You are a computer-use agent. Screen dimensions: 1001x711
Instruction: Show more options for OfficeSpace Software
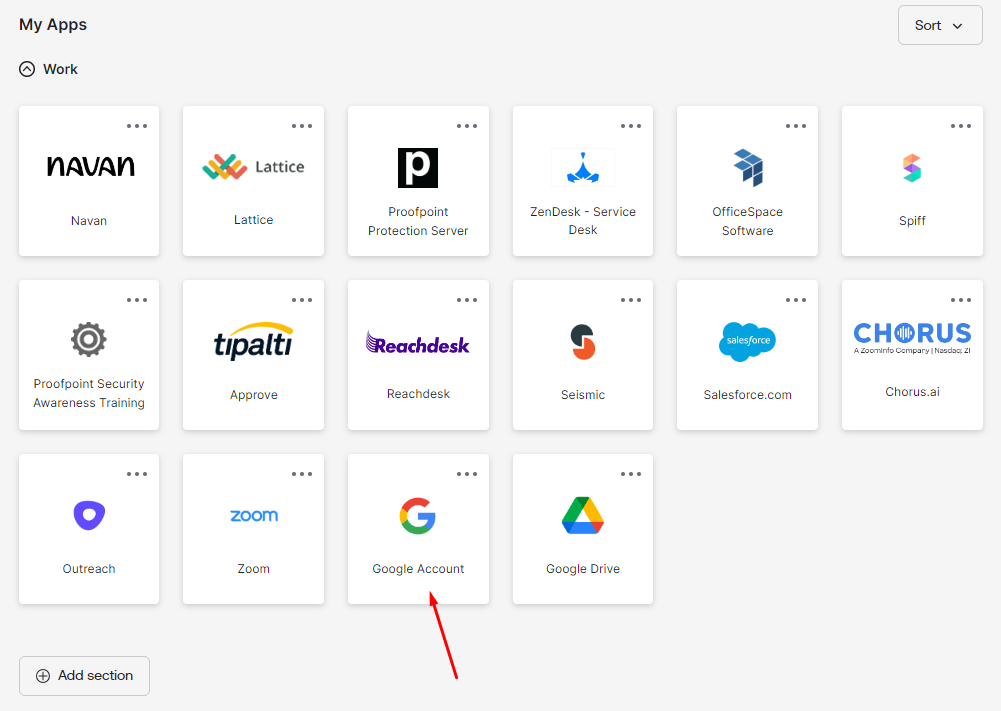[x=796, y=126]
